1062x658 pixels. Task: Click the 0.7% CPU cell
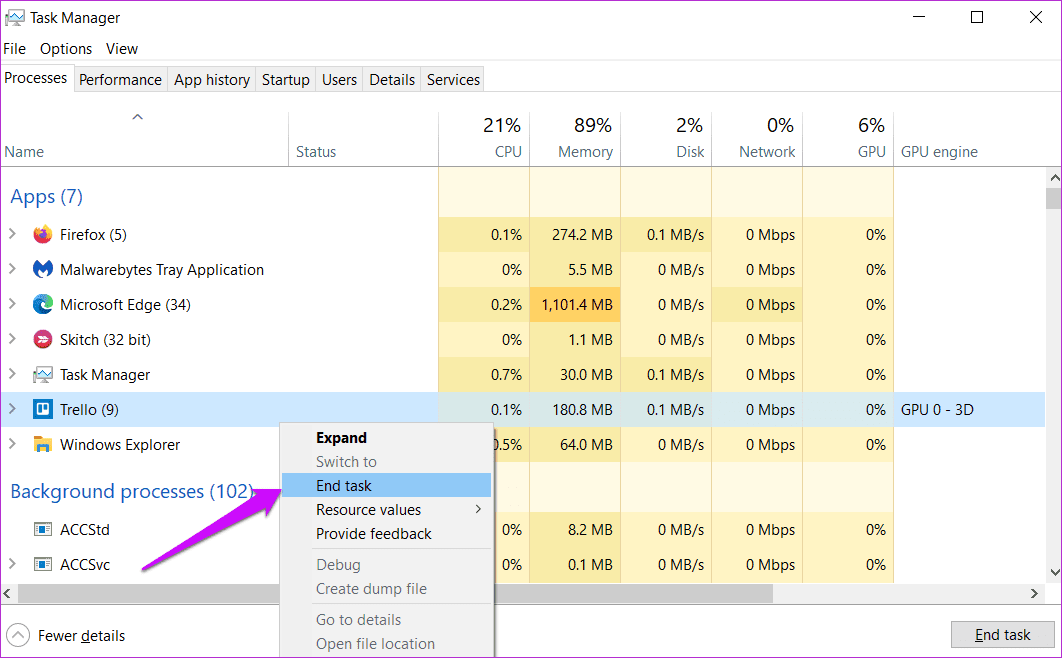click(x=484, y=374)
